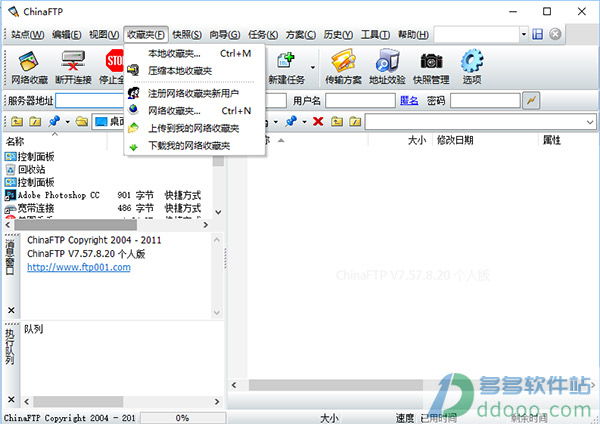Click the local list scroll-down arrow

tap(218, 212)
